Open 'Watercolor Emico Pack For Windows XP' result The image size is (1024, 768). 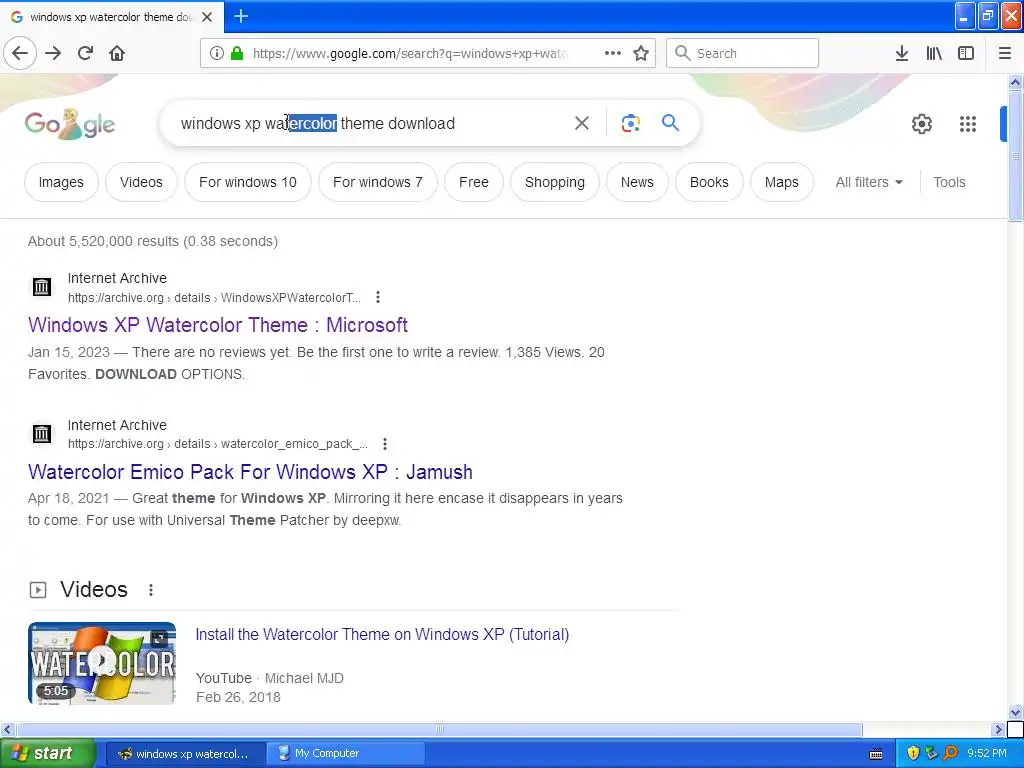[x=250, y=472]
